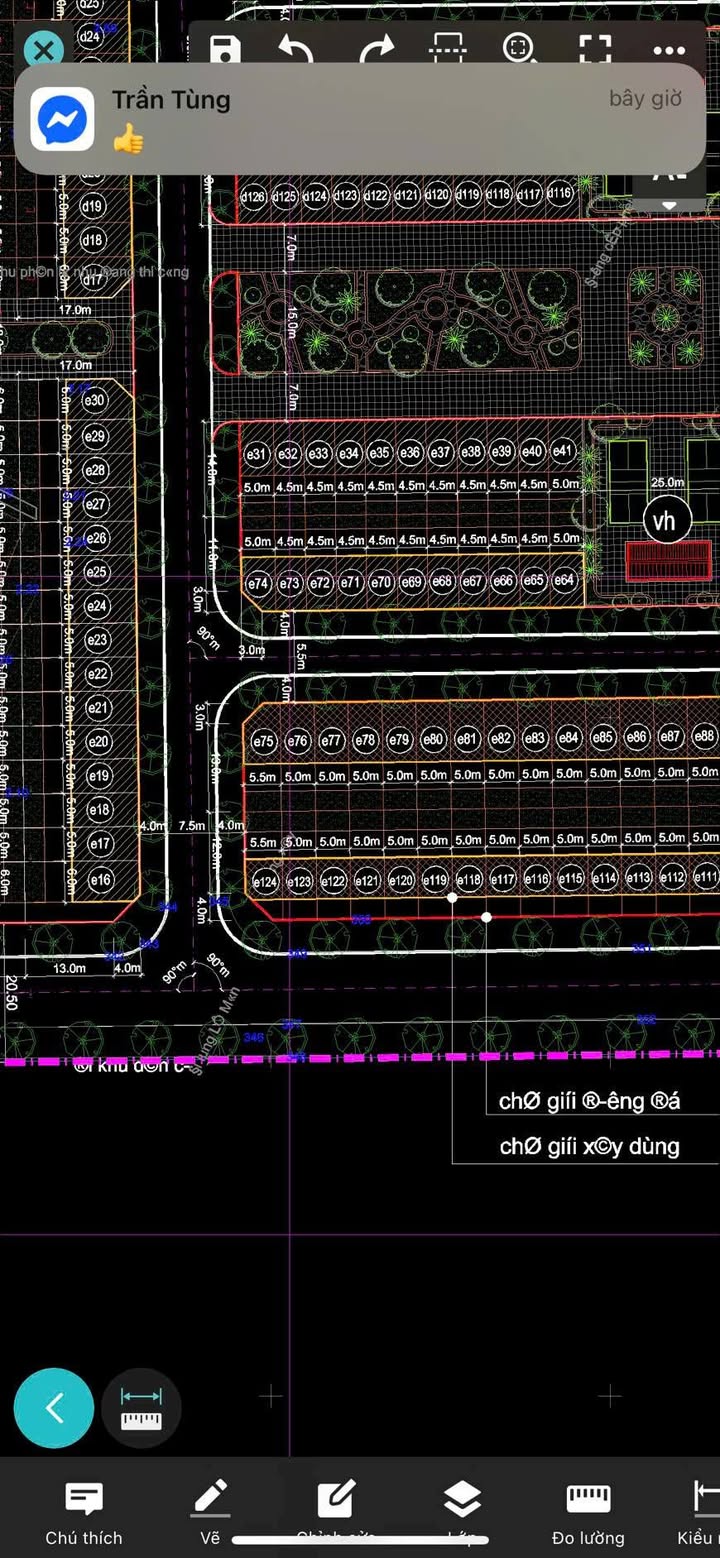
Task: Redo the undone action
Action: coord(376,50)
